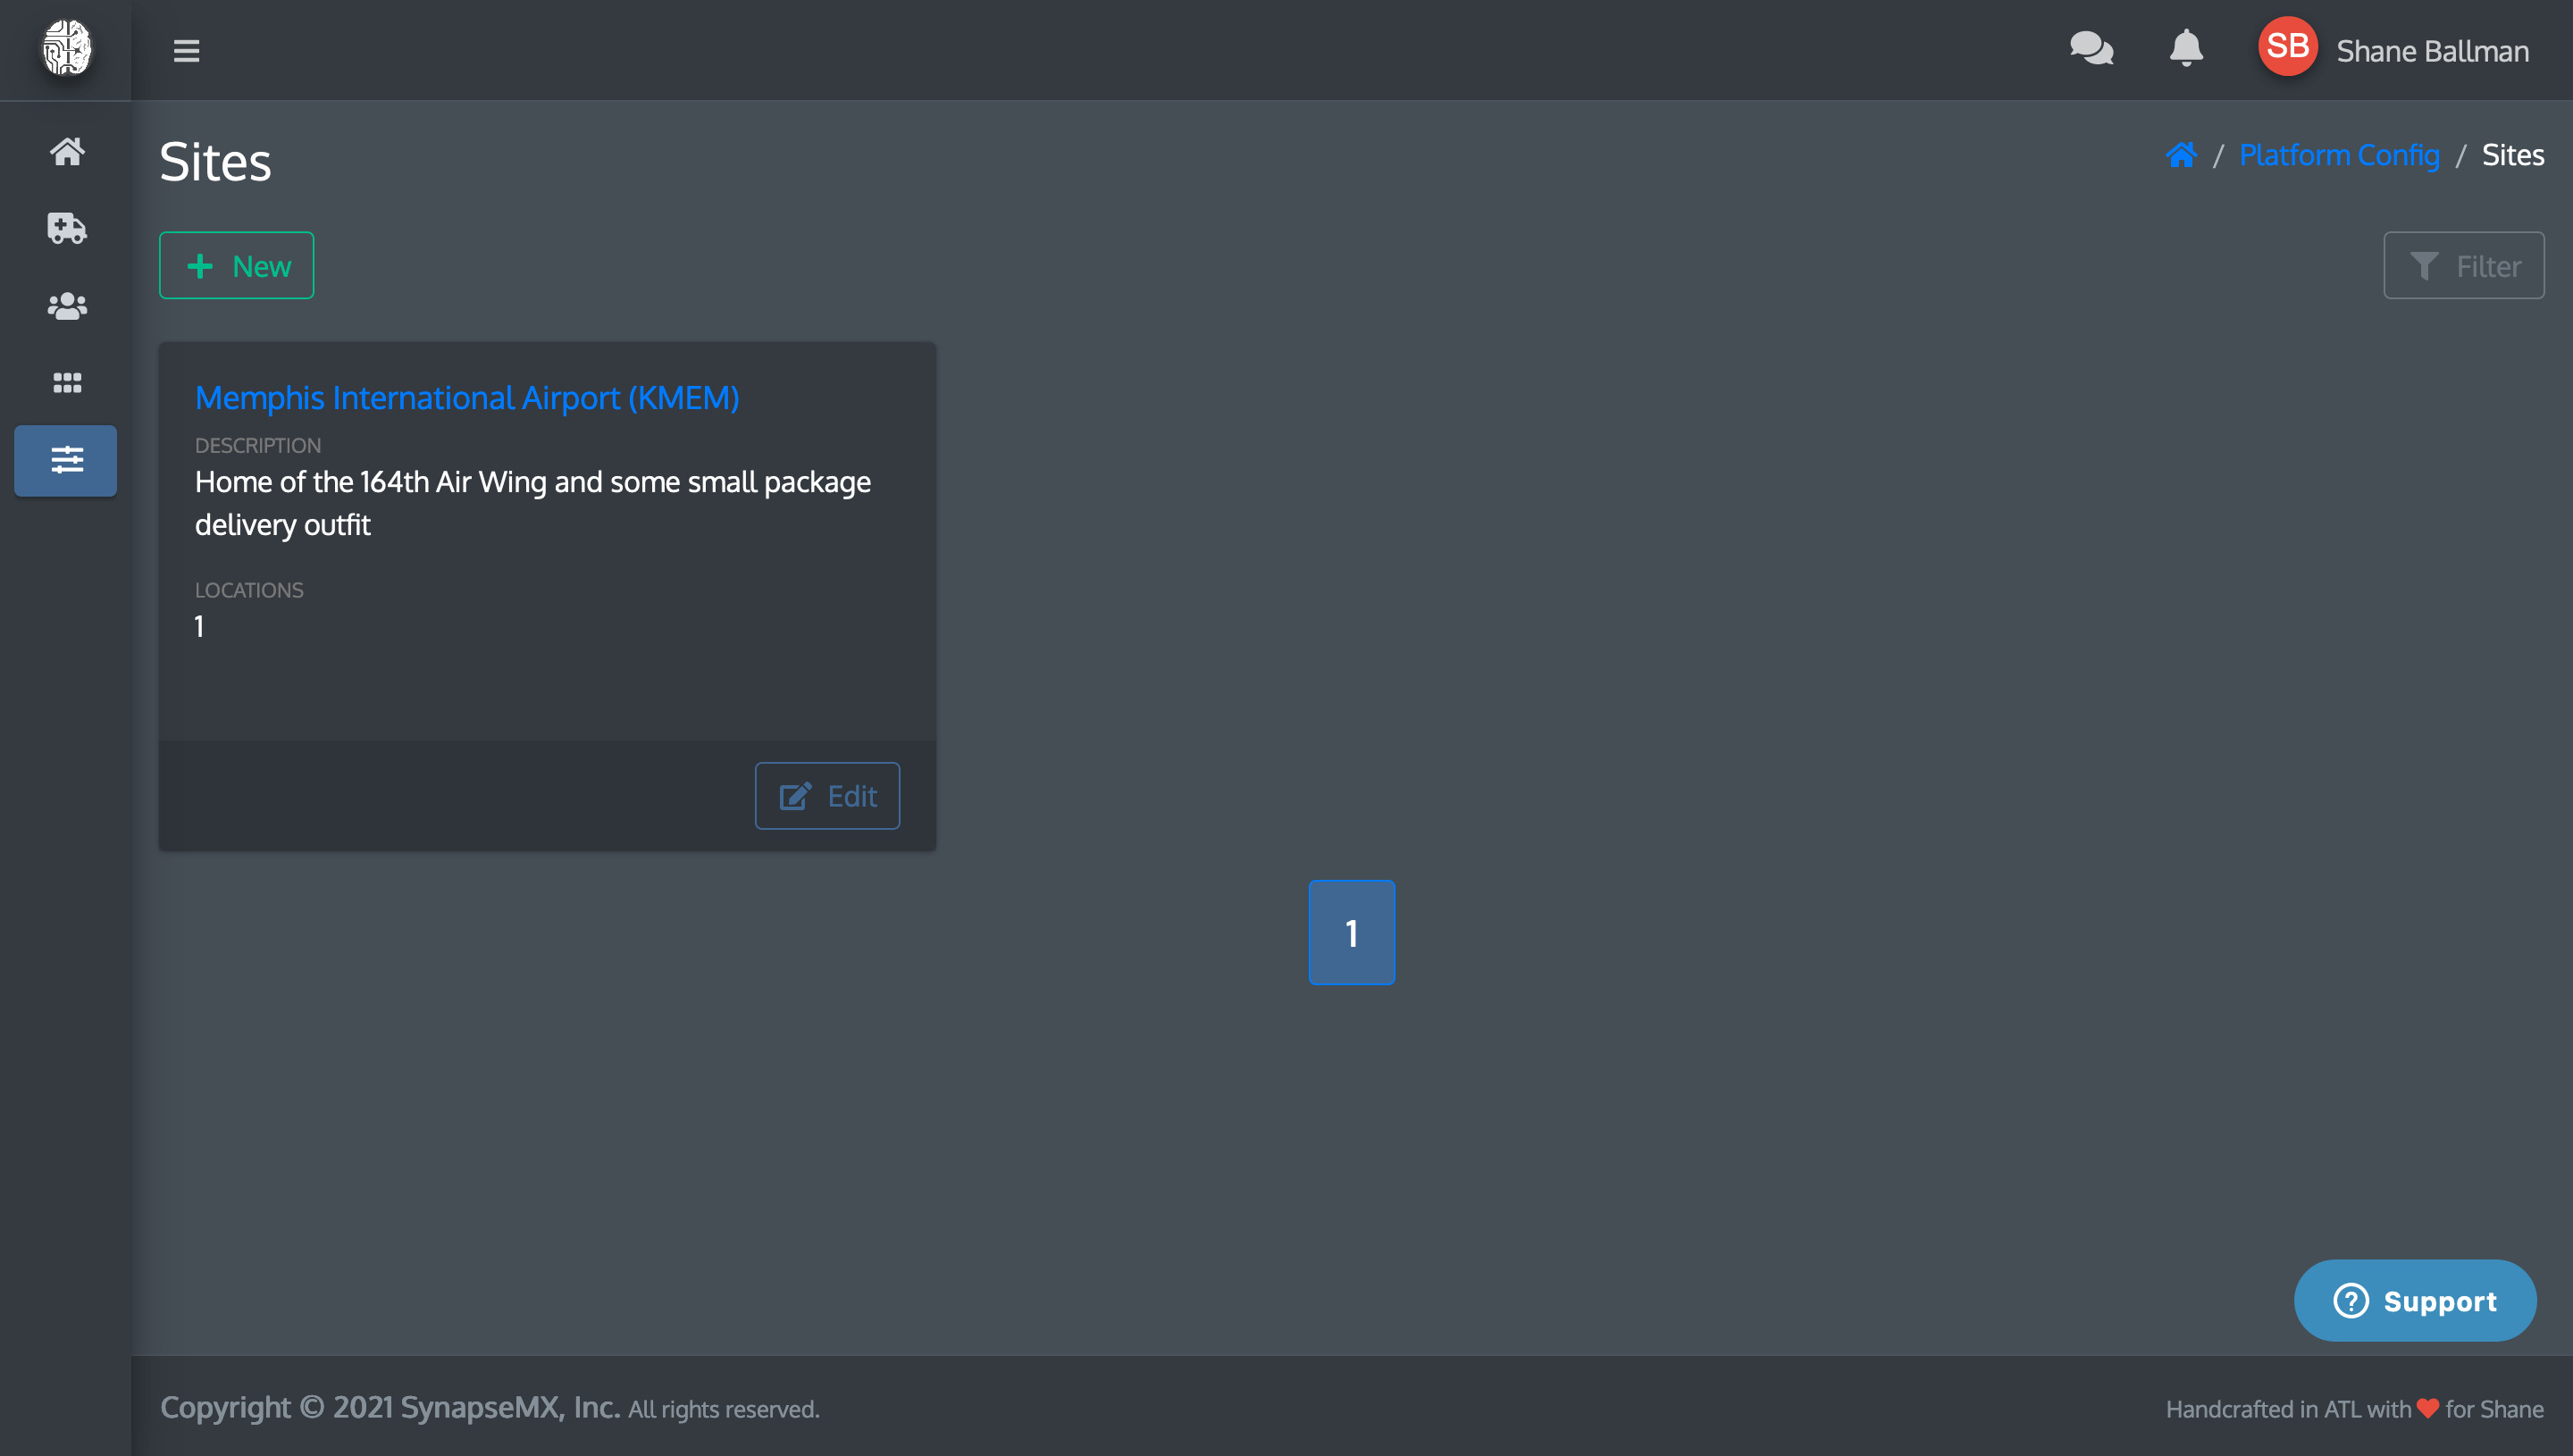Select the Platform Config sliders icon
Viewport: 2573px width, 1456px height.
tap(65, 460)
